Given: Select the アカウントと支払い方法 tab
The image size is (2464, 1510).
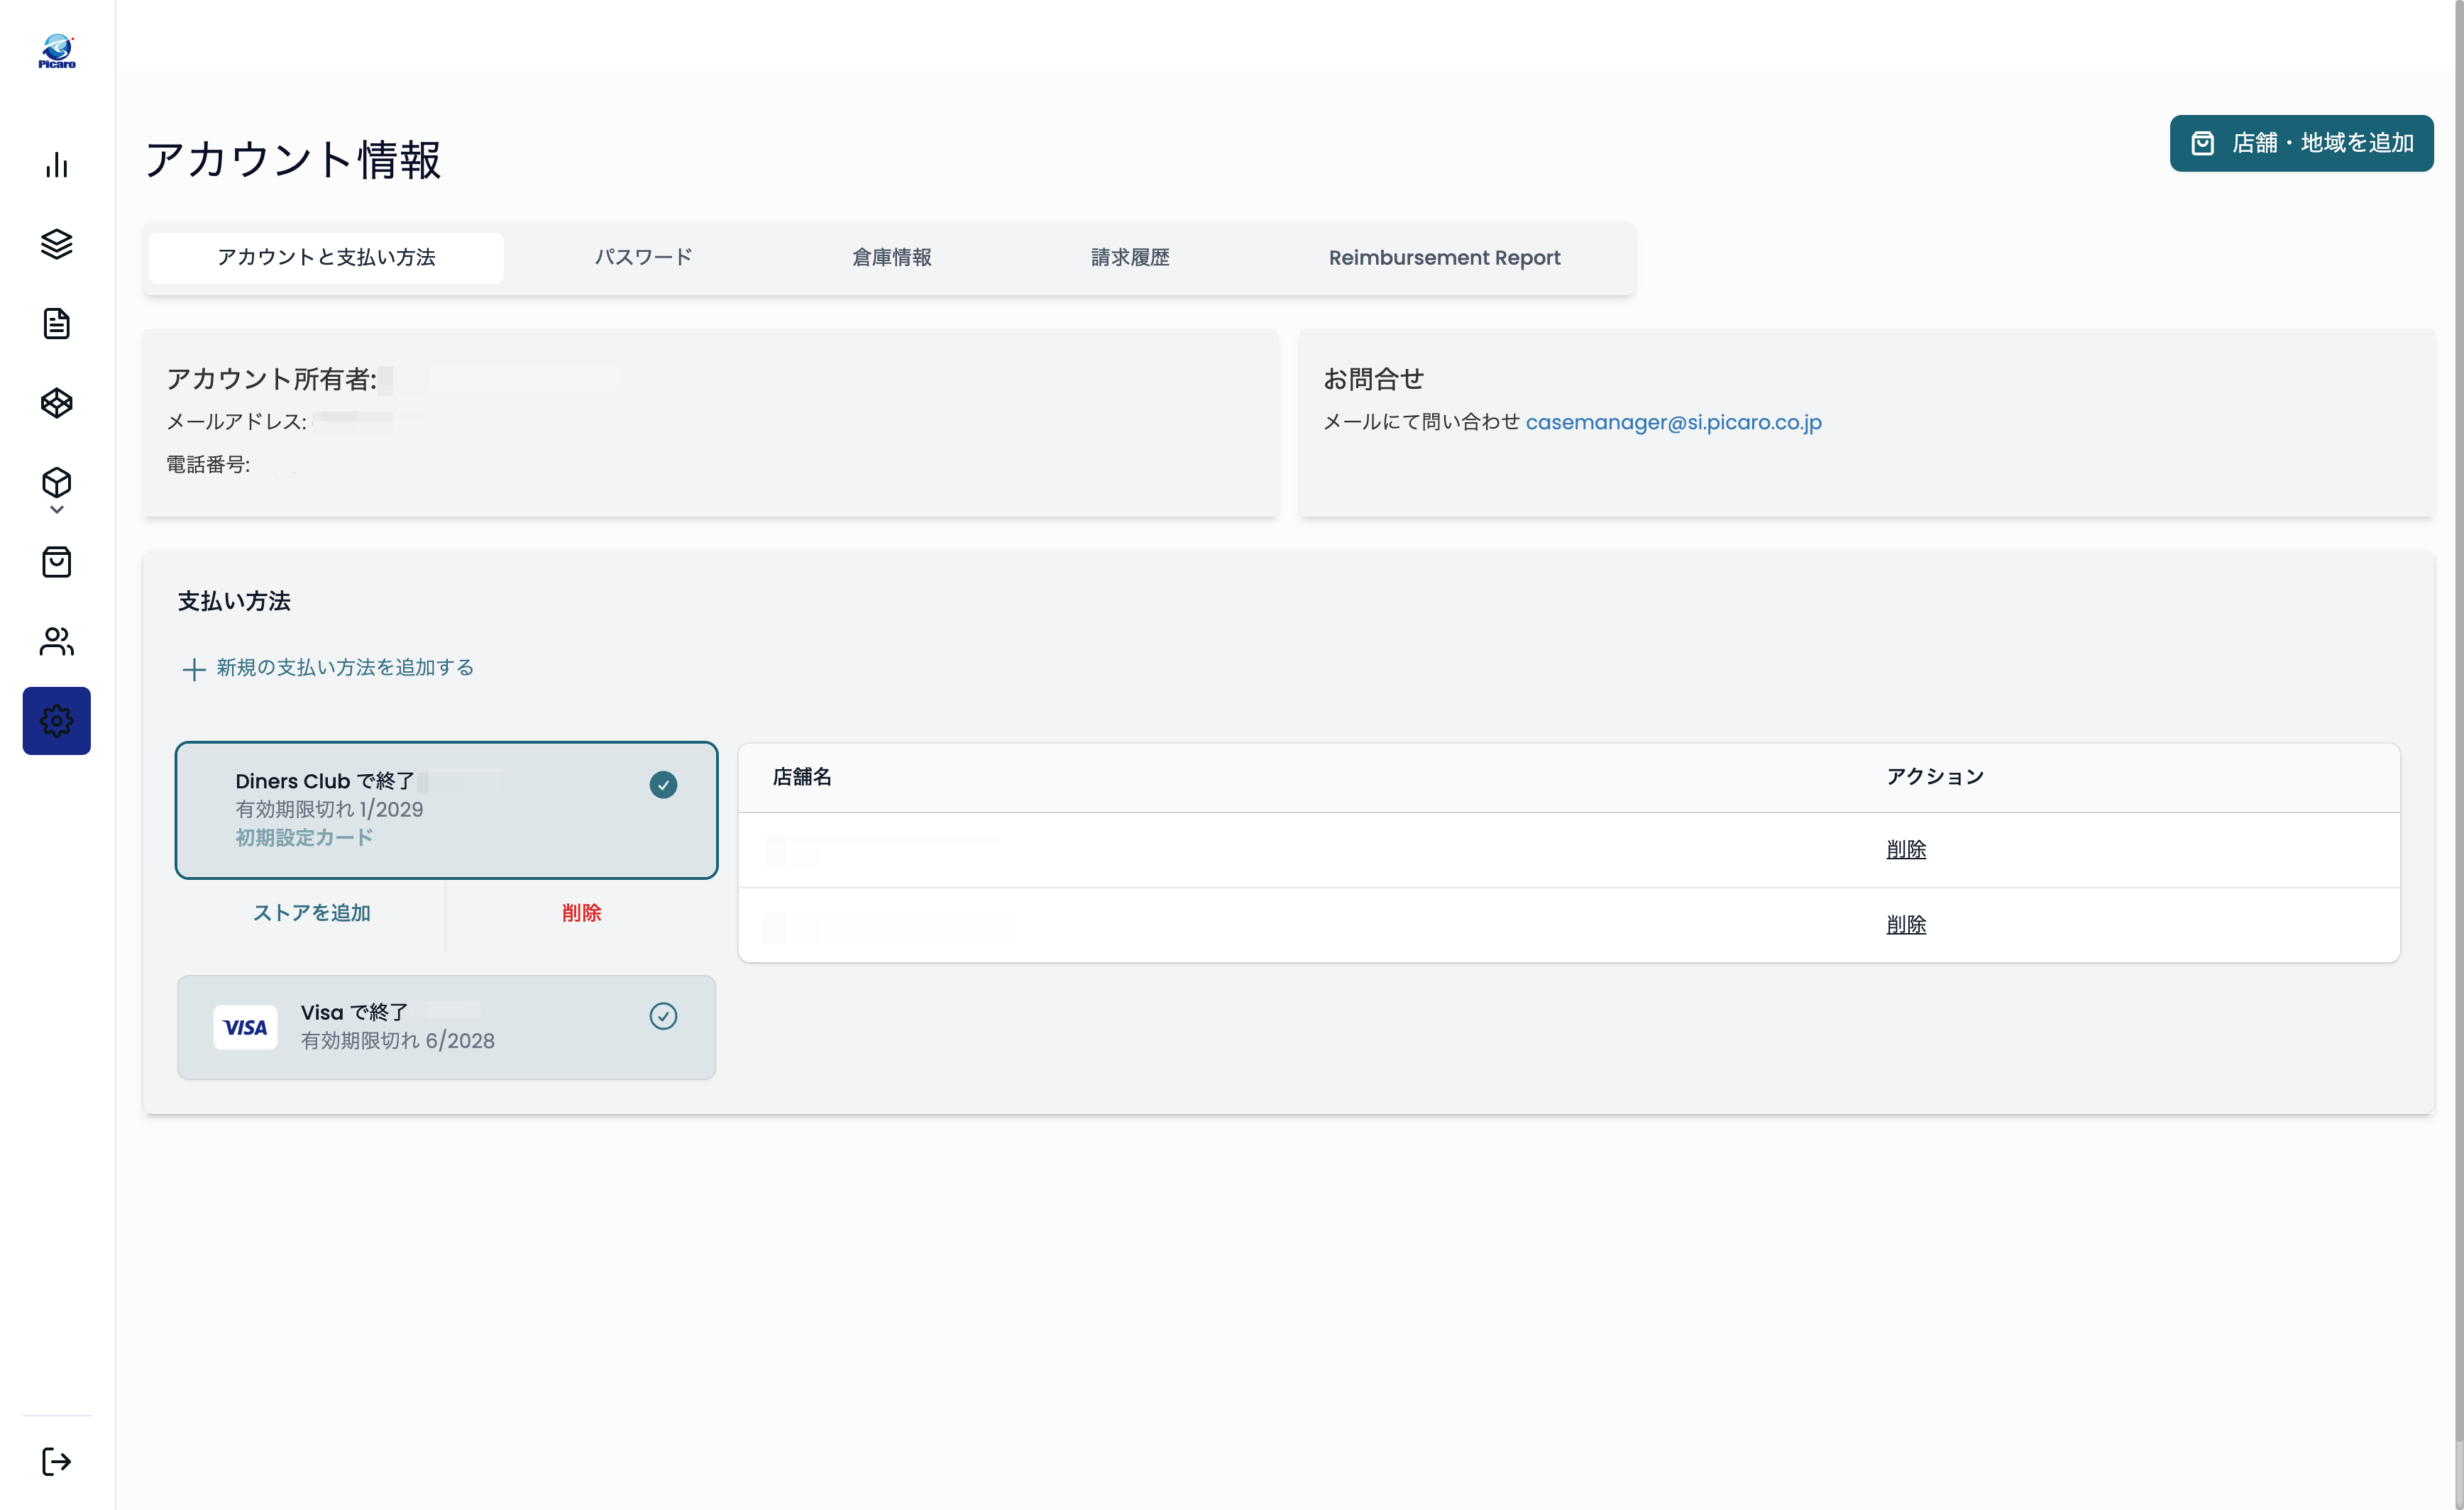Looking at the screenshot, I should (326, 258).
